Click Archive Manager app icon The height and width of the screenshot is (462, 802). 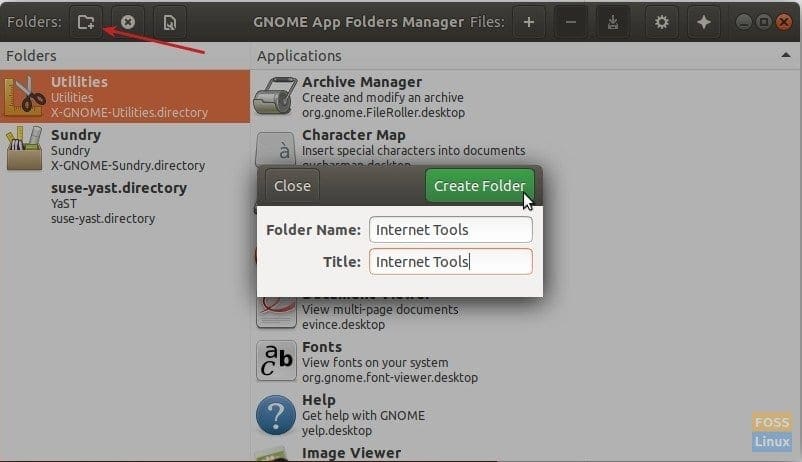[275, 96]
